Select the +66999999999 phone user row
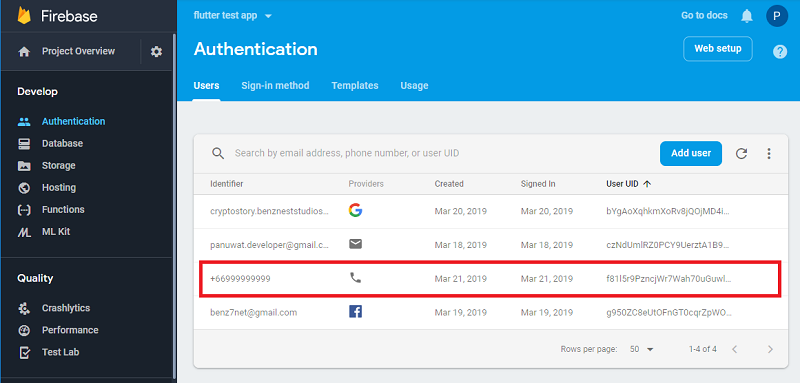This screenshot has height=383, width=800. coord(490,279)
